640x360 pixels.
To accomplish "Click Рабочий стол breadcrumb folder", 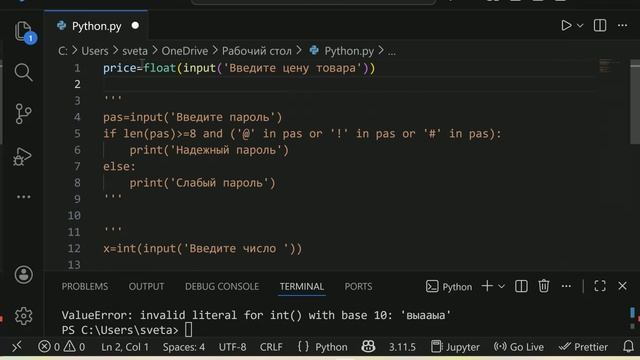I will (x=257, y=51).
